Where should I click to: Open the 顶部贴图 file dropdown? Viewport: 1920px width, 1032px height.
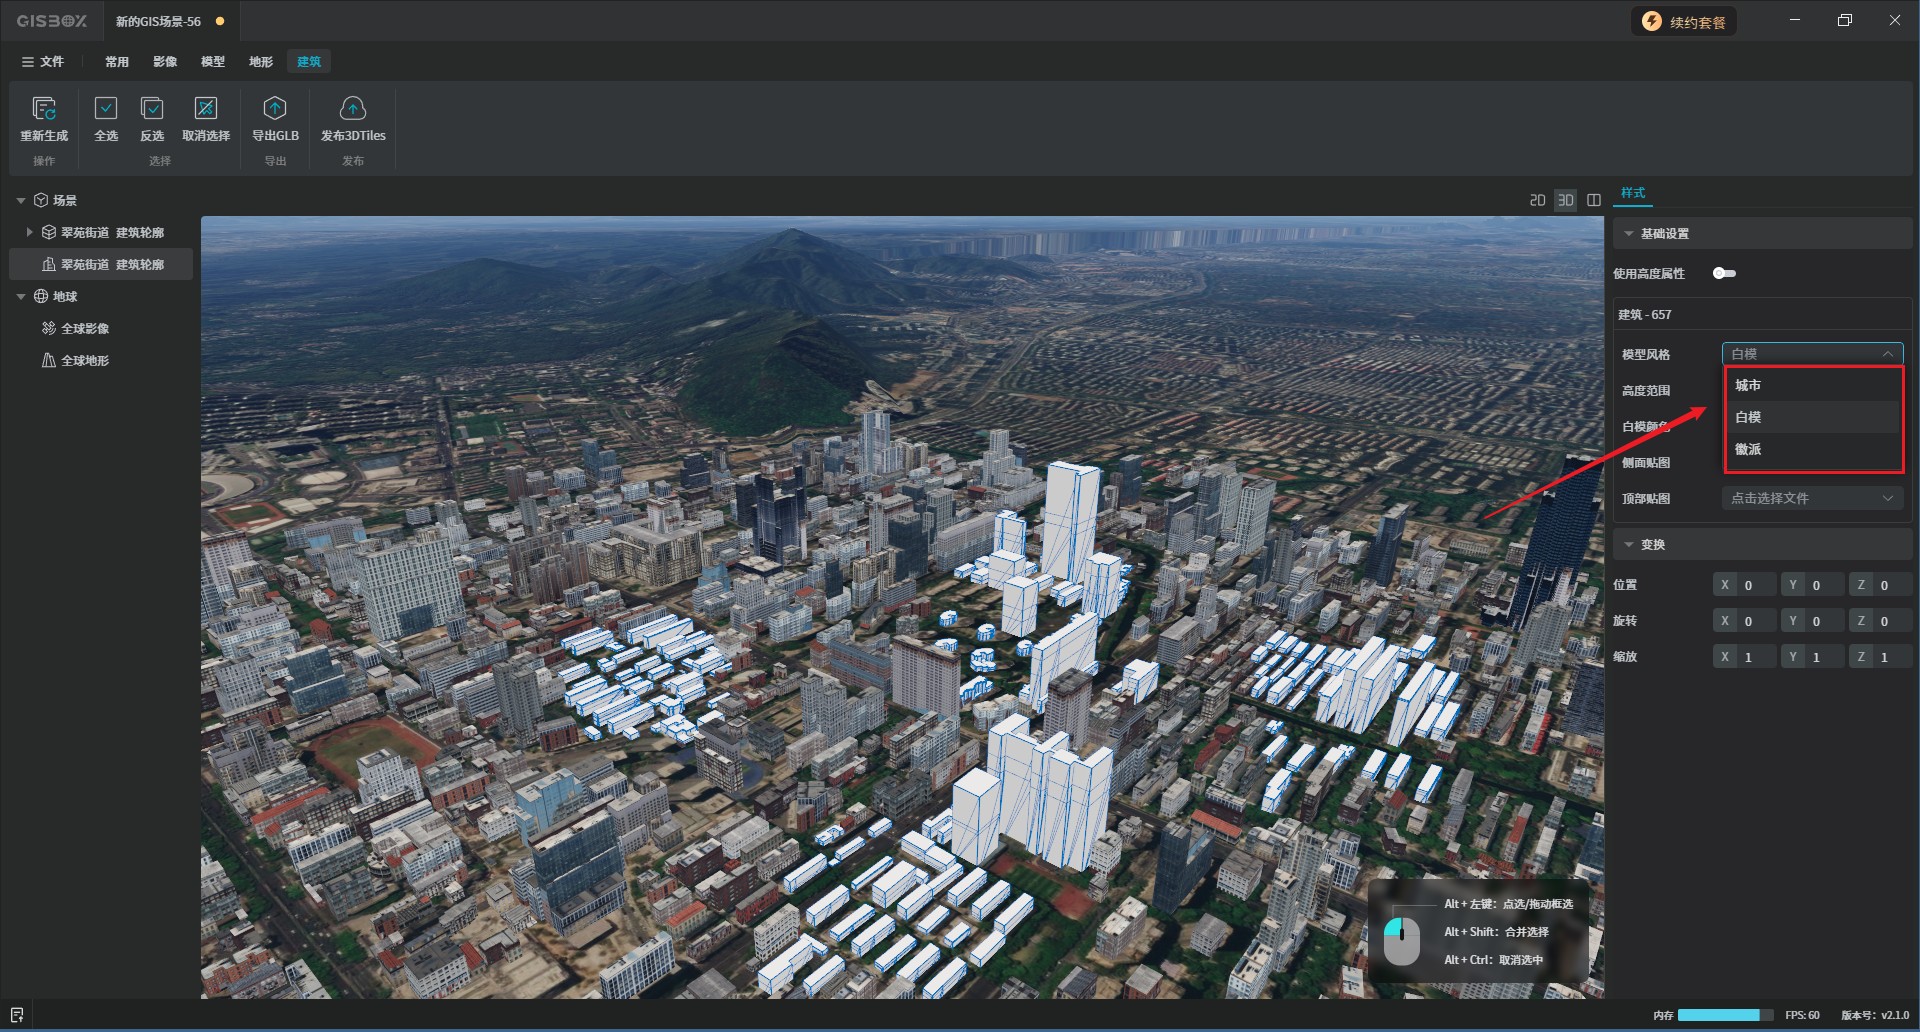tap(1811, 498)
